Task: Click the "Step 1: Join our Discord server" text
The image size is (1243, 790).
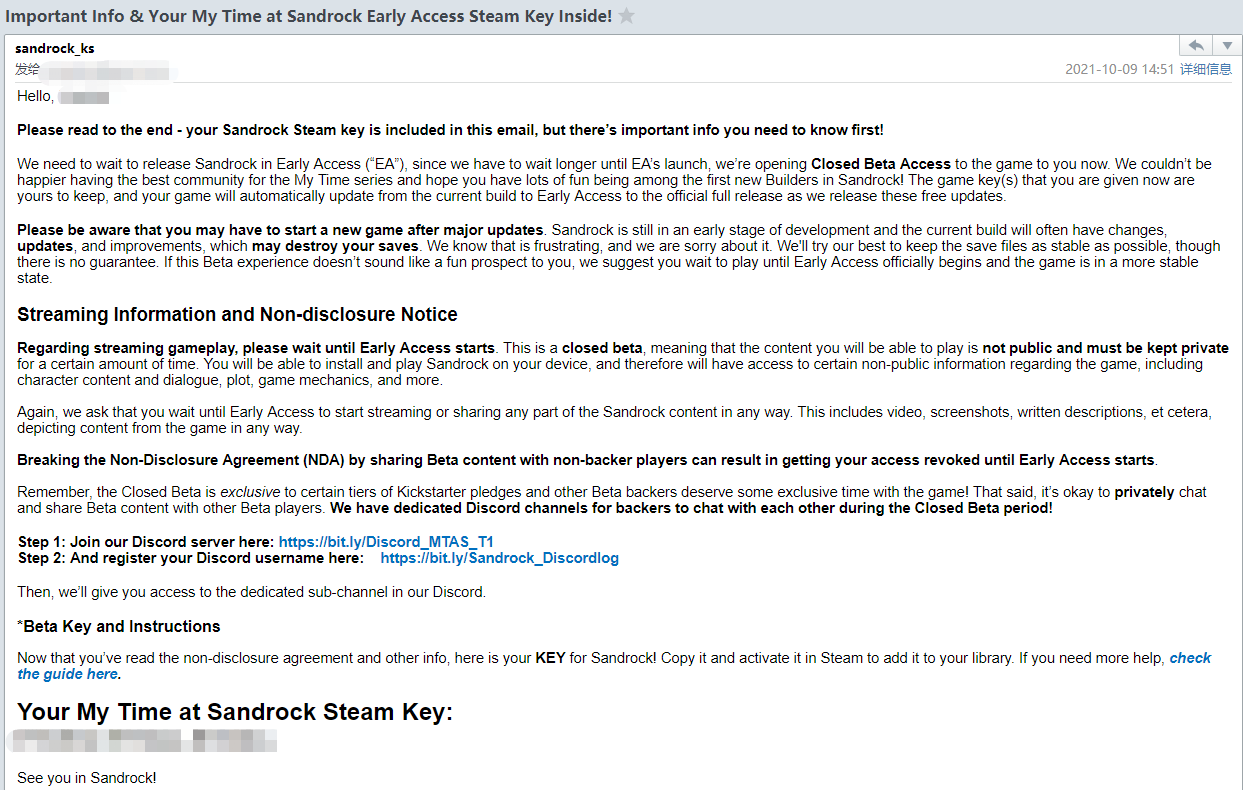Action: [x=146, y=542]
